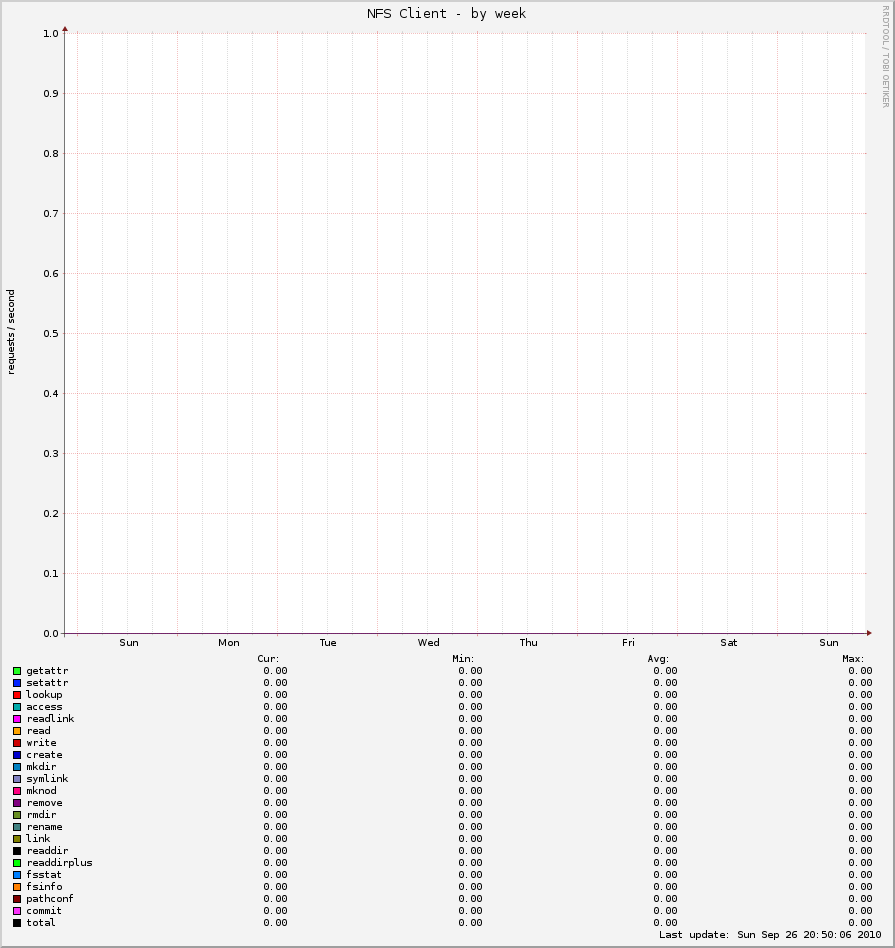This screenshot has width=895, height=948.
Task: Click the pink mknod legend swatch
Action: pos(17,791)
